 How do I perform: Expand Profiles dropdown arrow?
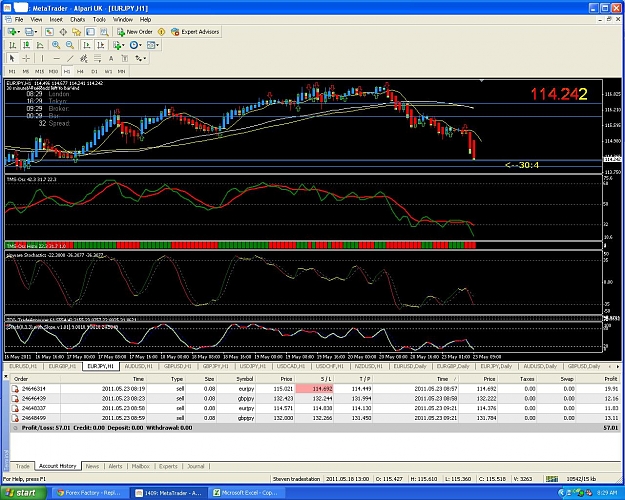click(x=36, y=31)
